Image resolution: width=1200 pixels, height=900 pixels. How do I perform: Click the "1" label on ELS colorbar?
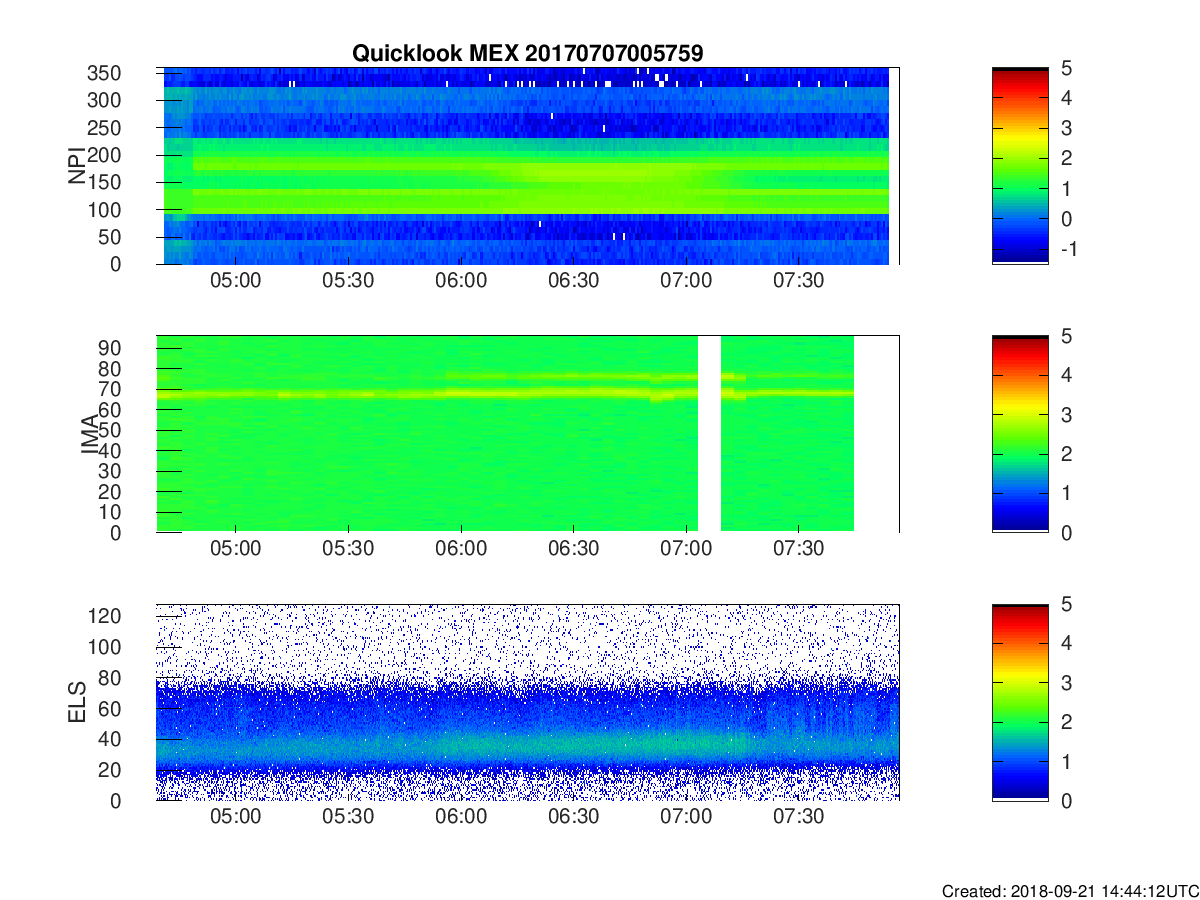(1065, 762)
